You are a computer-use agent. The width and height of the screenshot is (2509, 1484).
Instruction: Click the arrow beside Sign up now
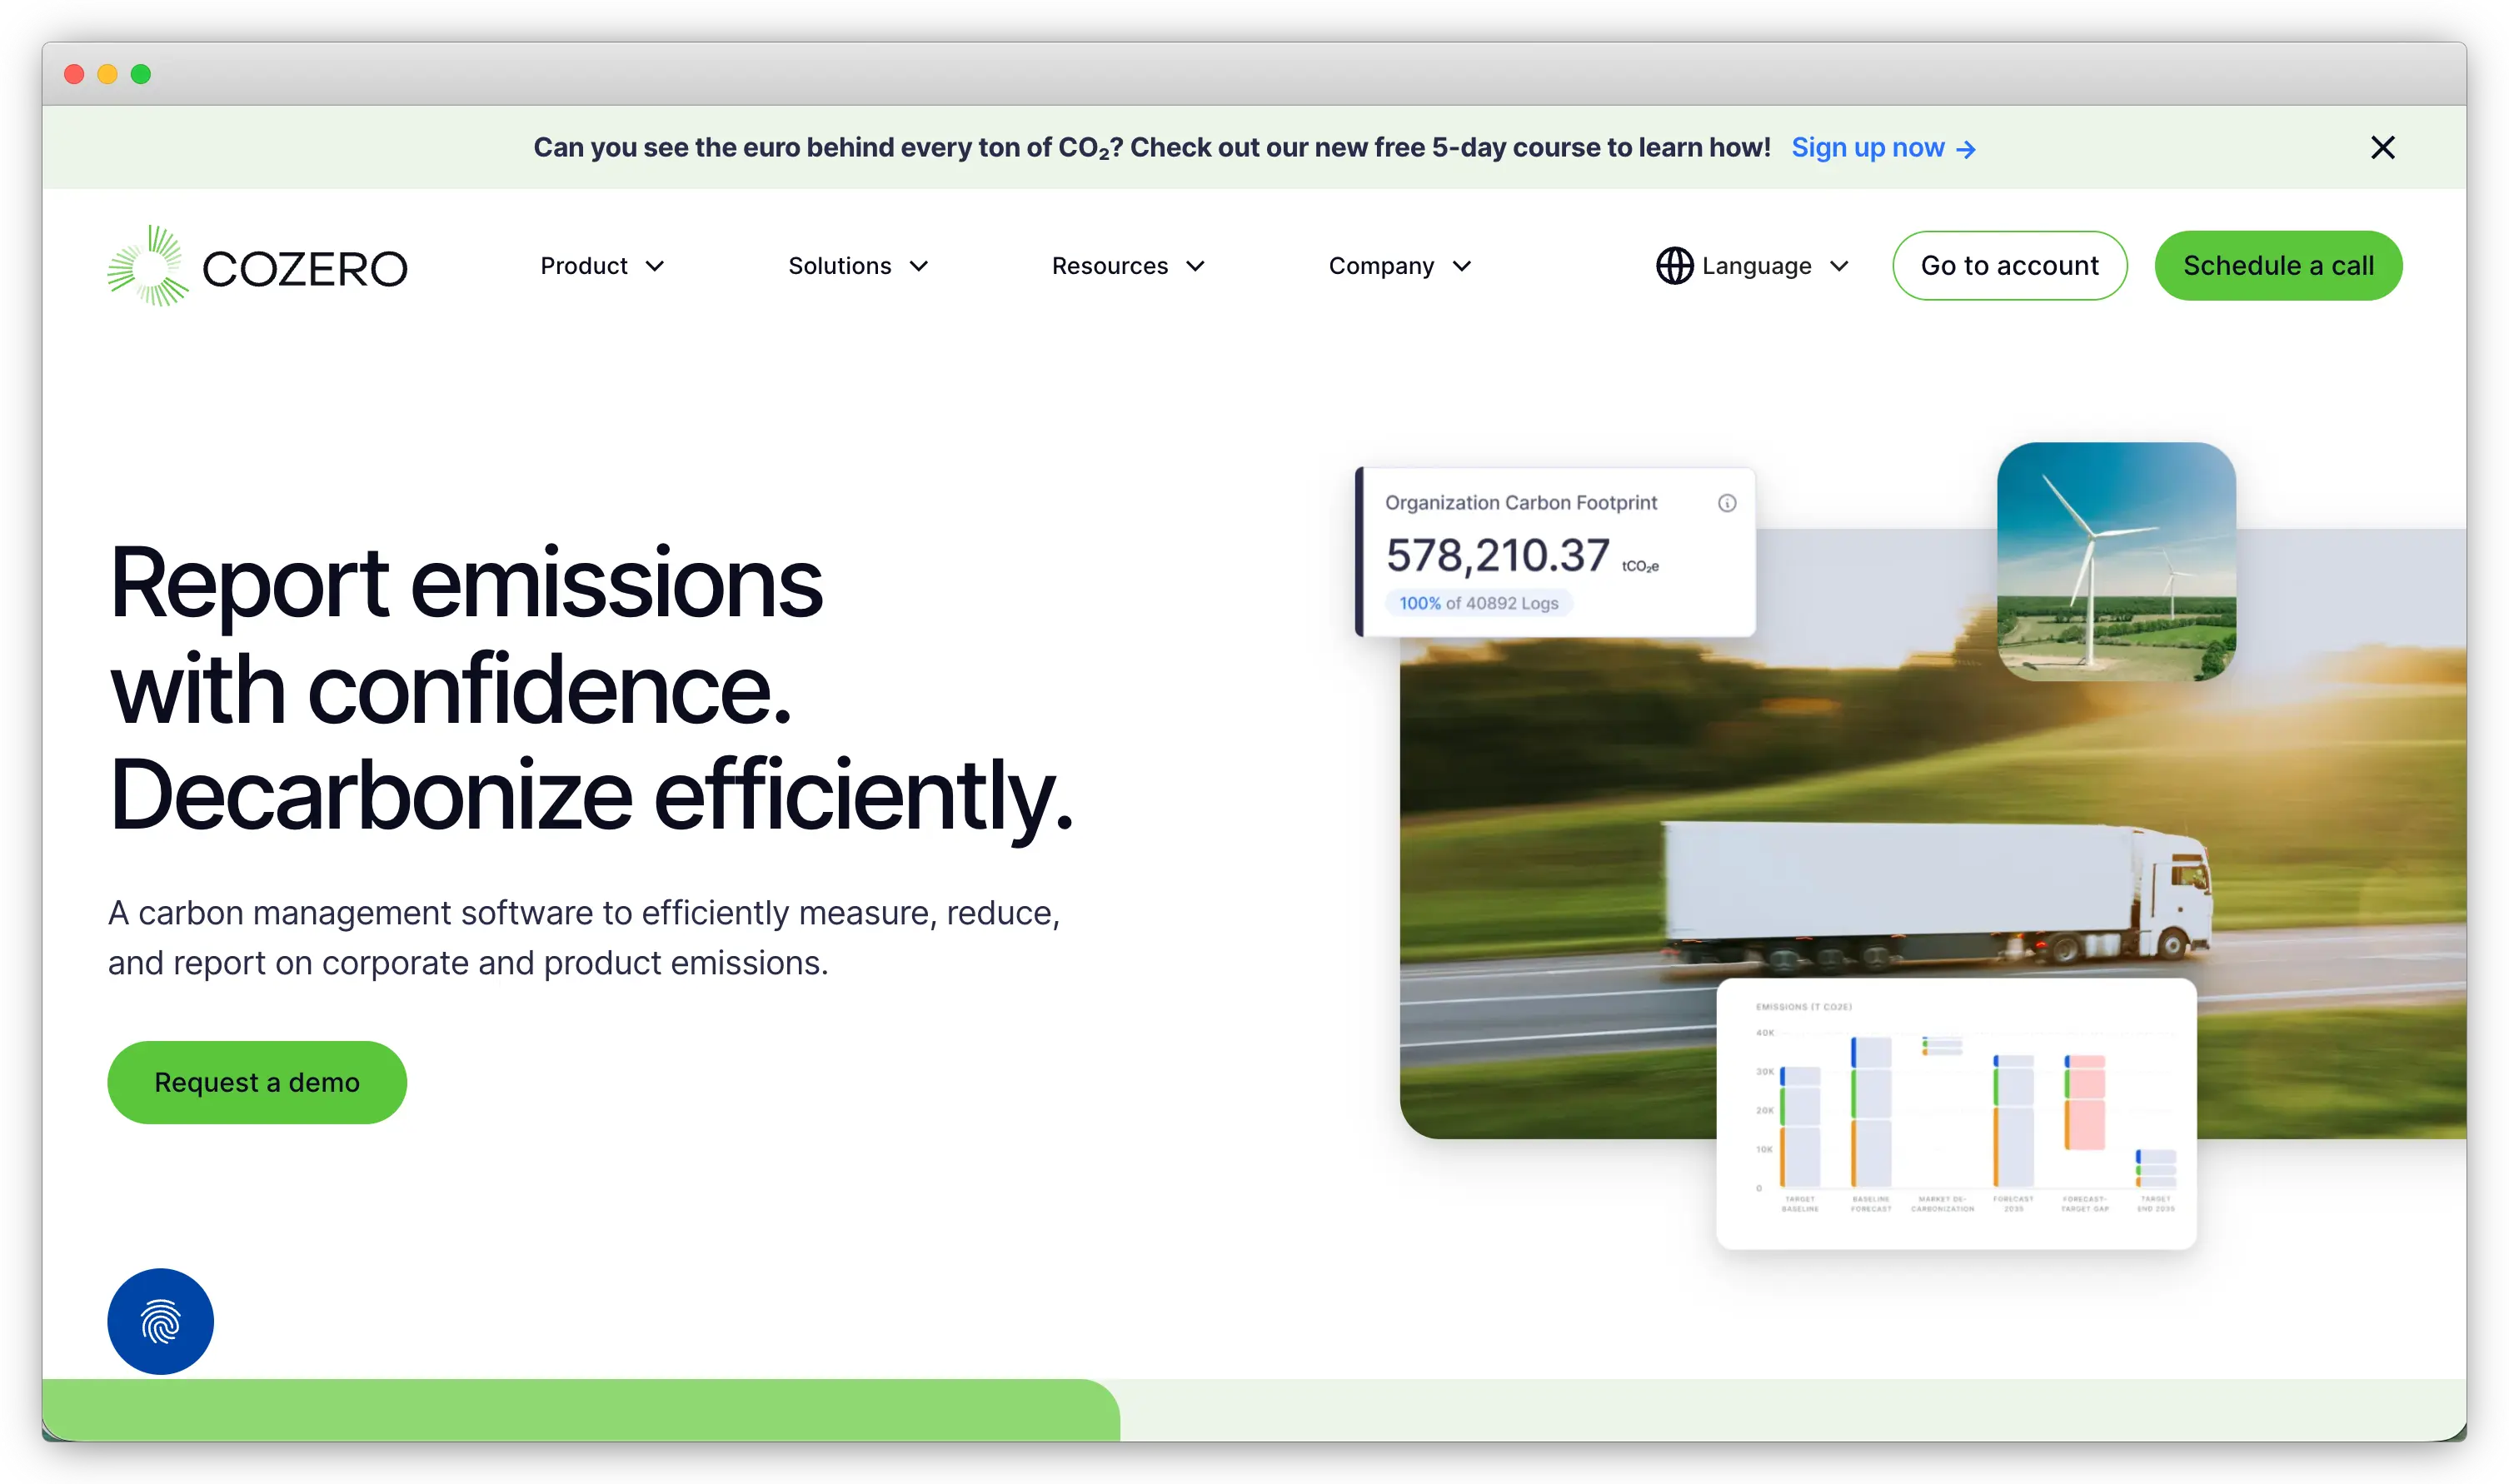[1966, 149]
